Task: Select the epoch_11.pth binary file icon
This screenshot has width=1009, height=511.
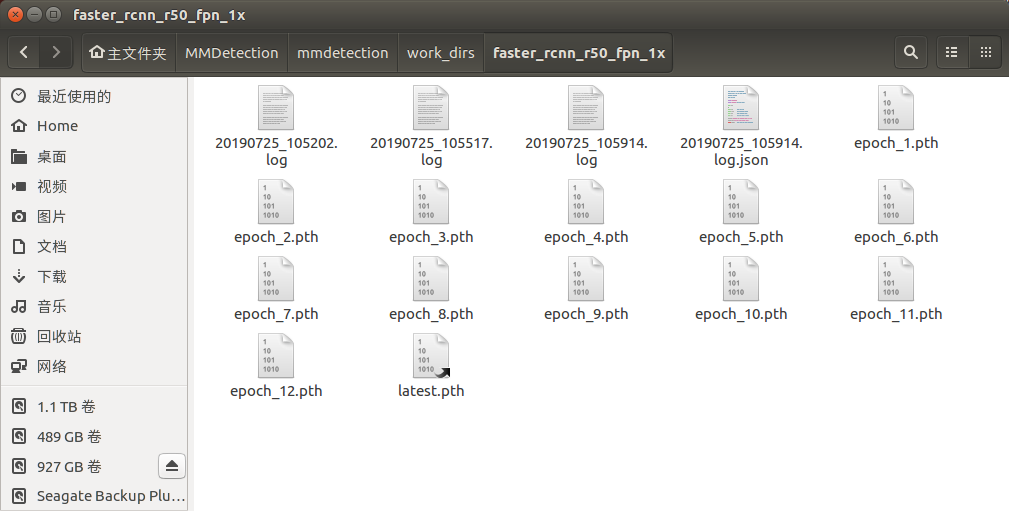Action: click(x=896, y=279)
